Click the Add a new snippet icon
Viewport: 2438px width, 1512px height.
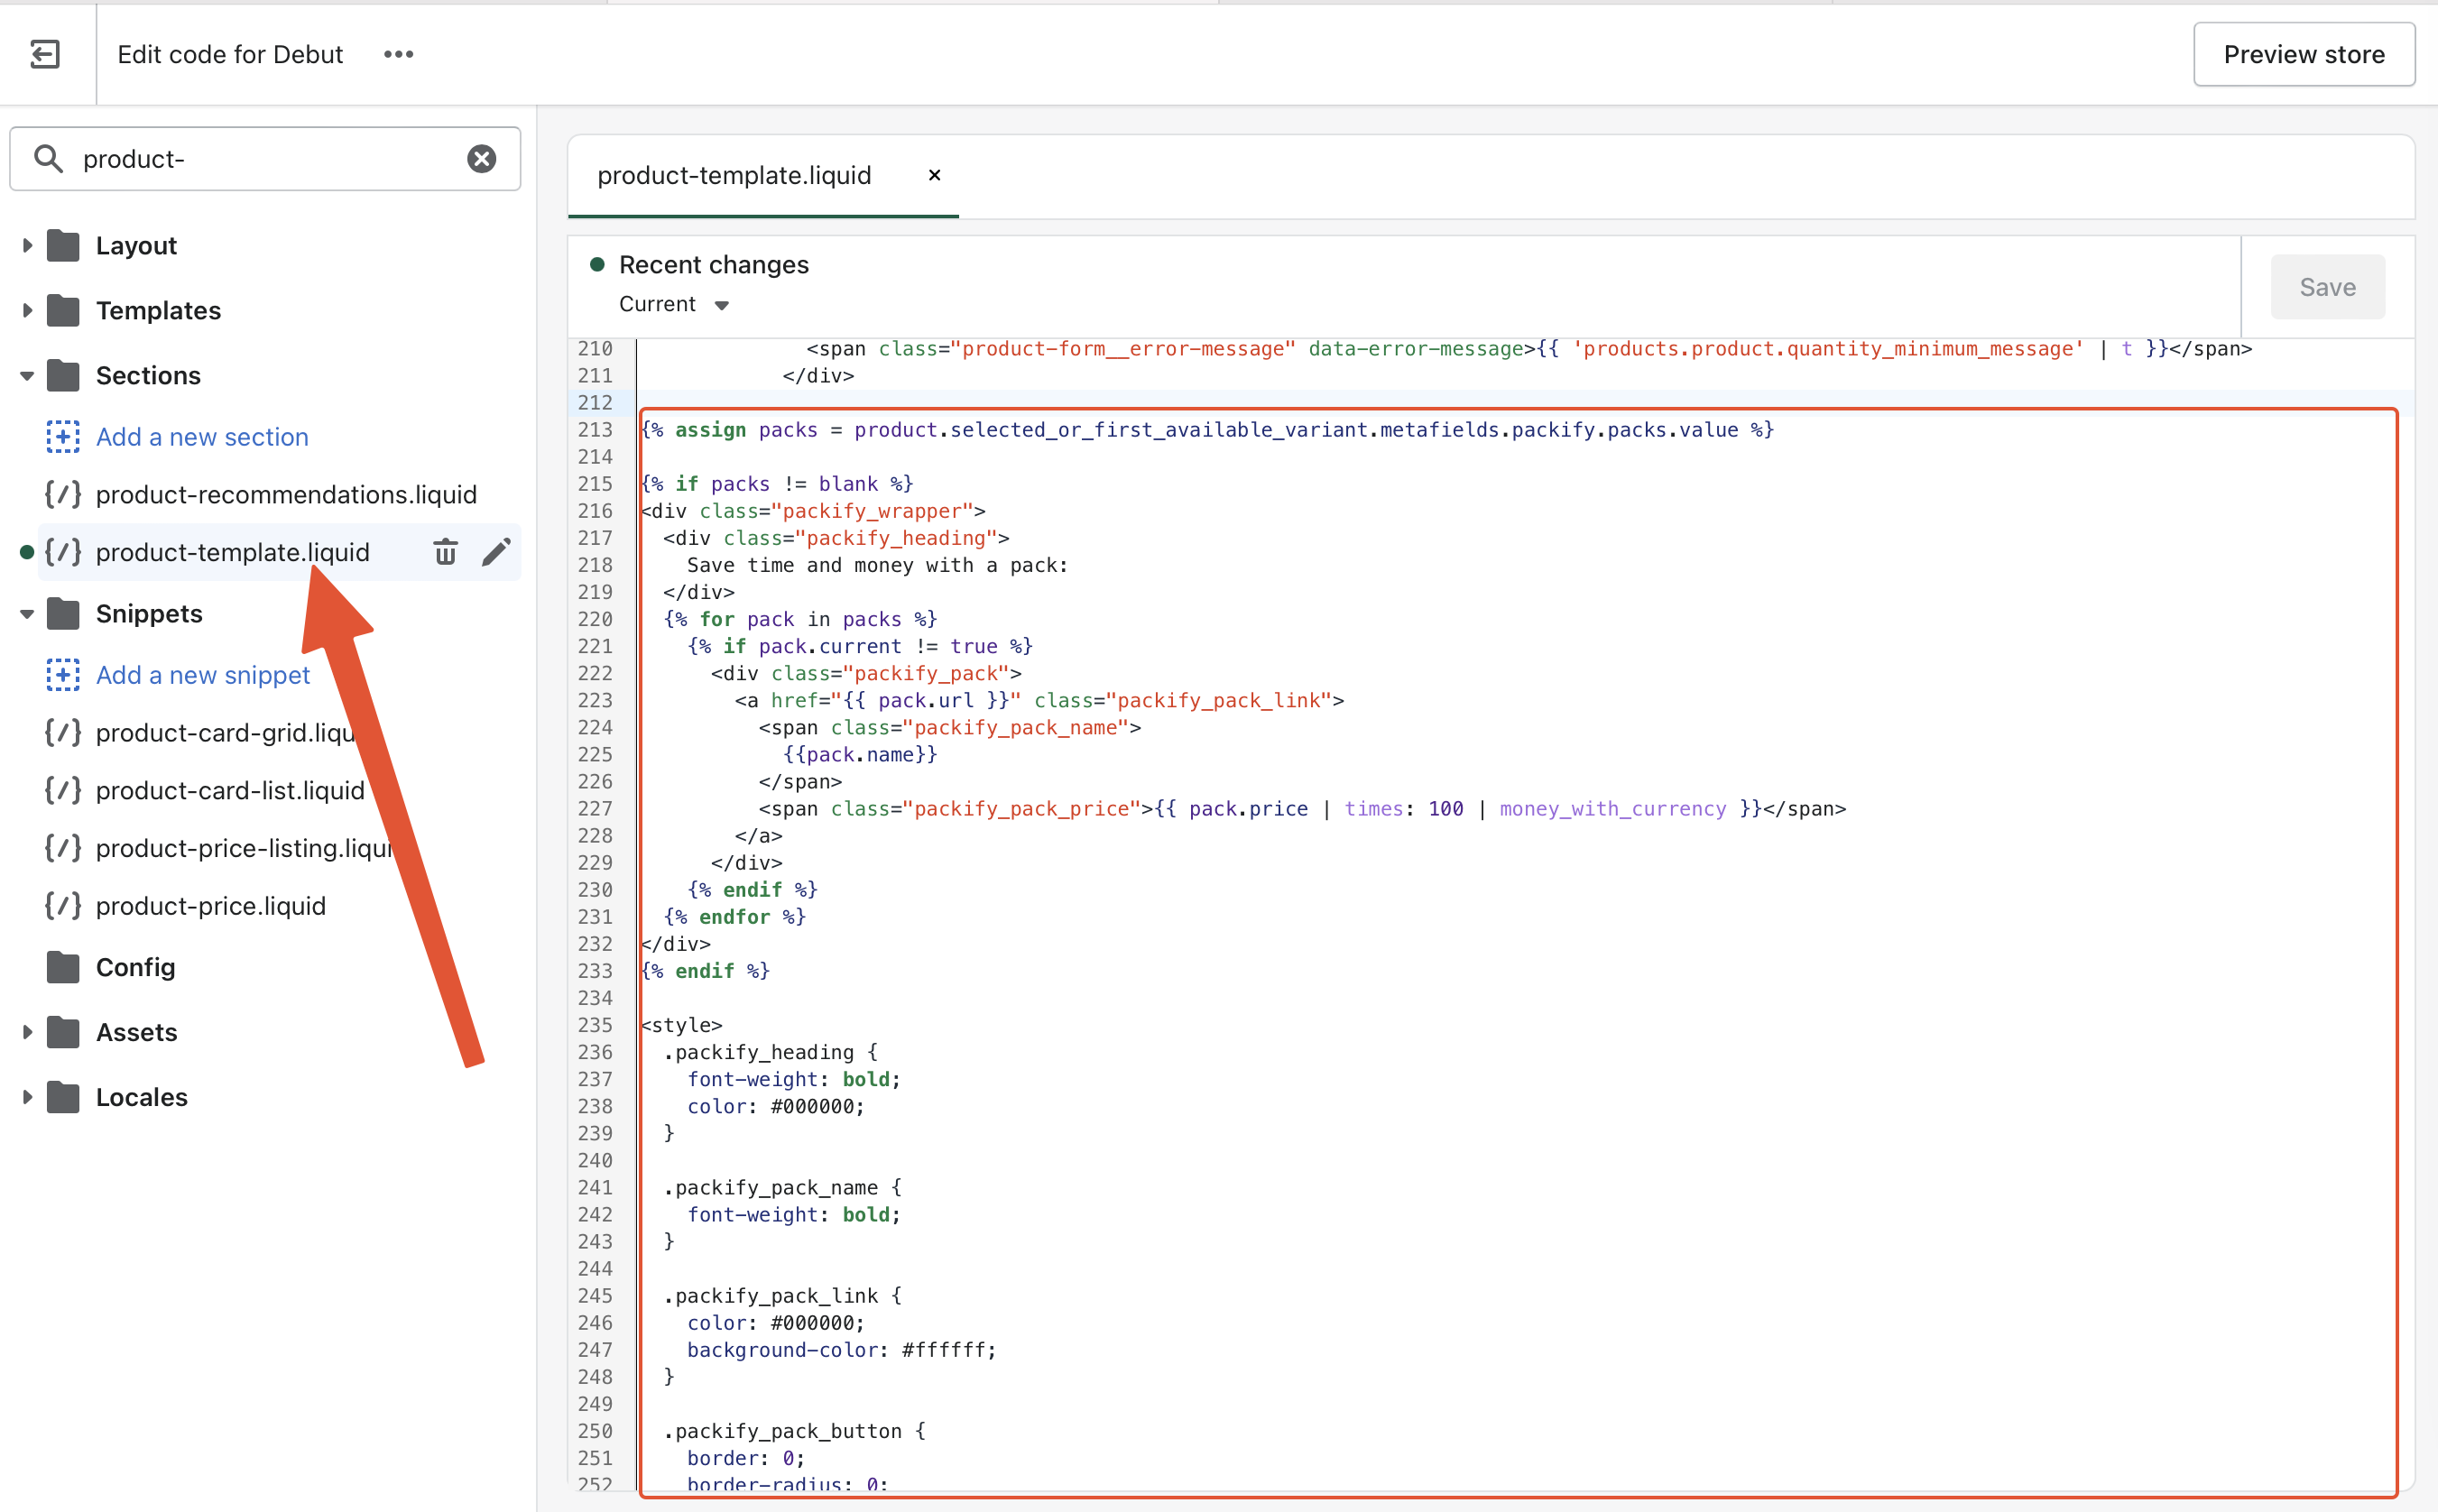(x=63, y=675)
